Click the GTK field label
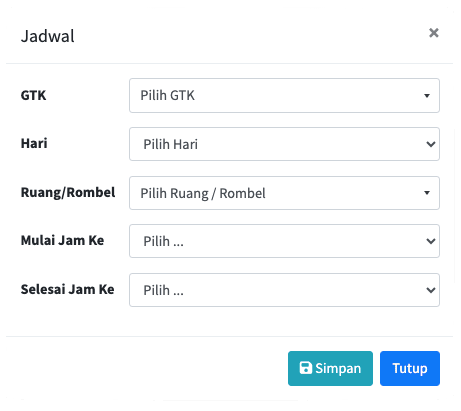The image size is (461, 411). pos(33,95)
